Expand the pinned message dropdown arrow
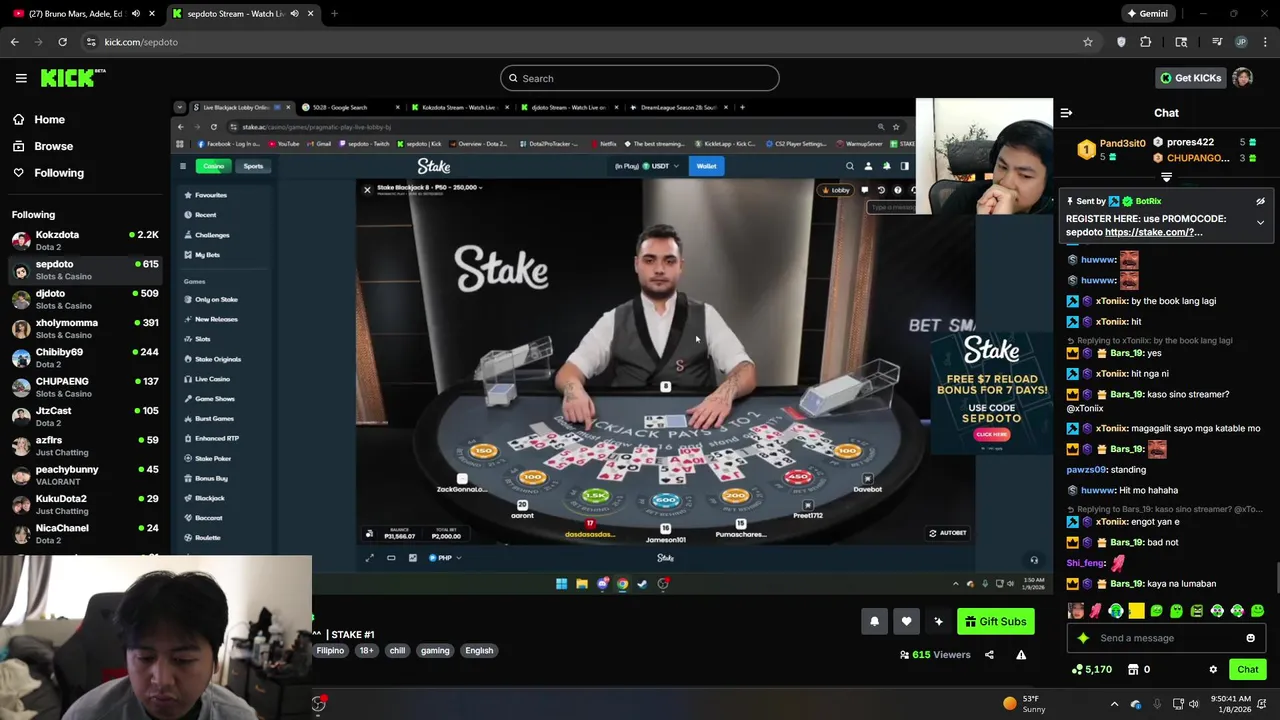Image resolution: width=1280 pixels, height=720 pixels. 1260,222
